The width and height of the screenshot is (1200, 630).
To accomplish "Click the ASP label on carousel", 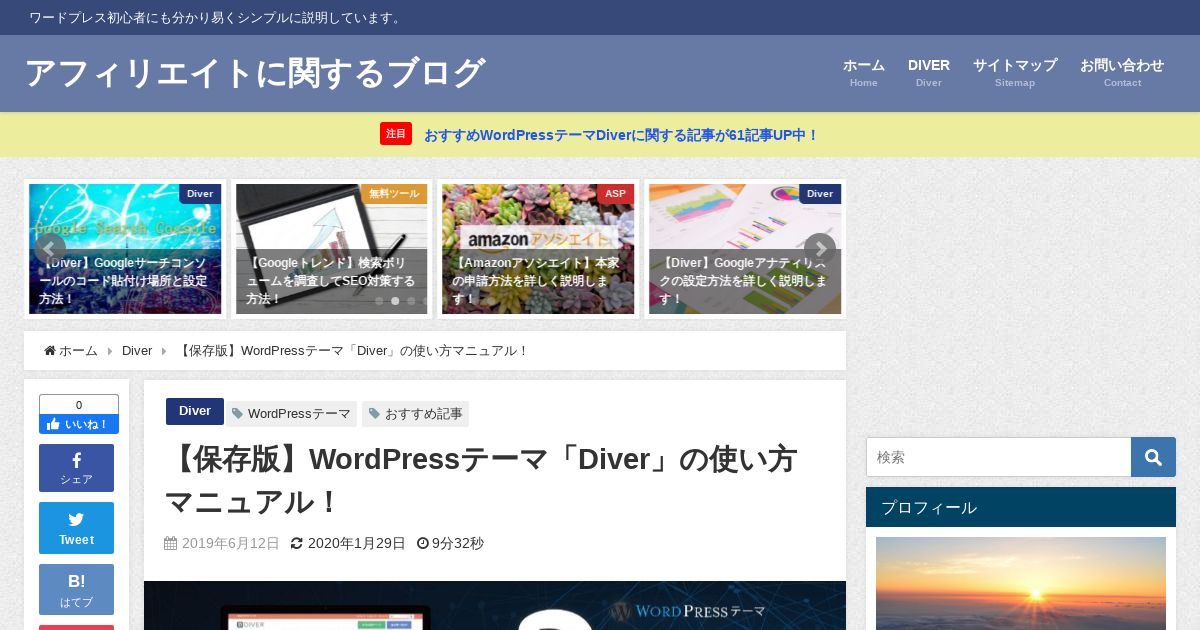I will coord(615,194).
